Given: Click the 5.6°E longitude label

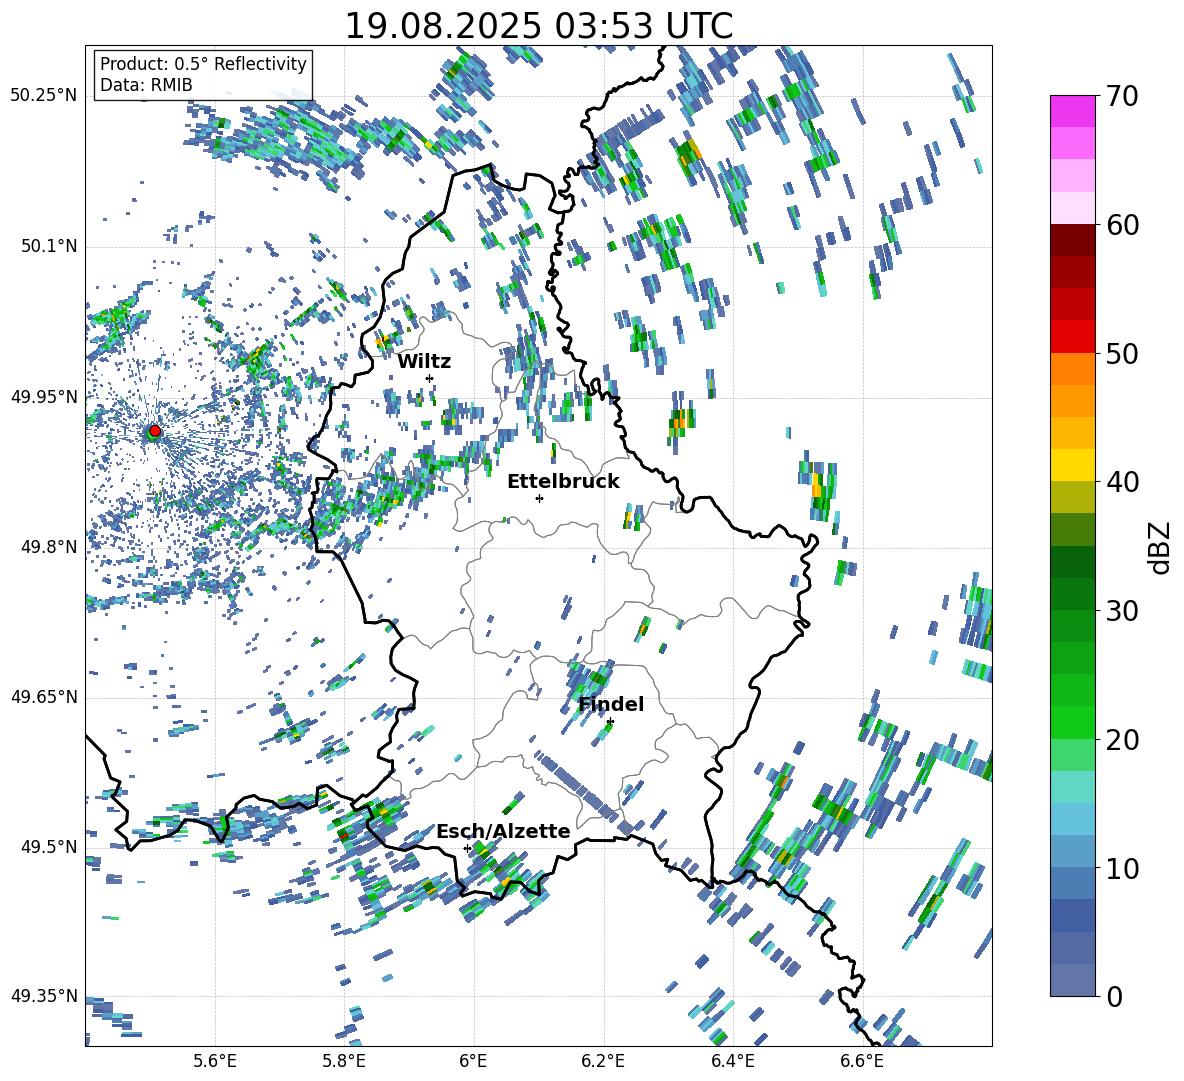Looking at the screenshot, I should [215, 1061].
